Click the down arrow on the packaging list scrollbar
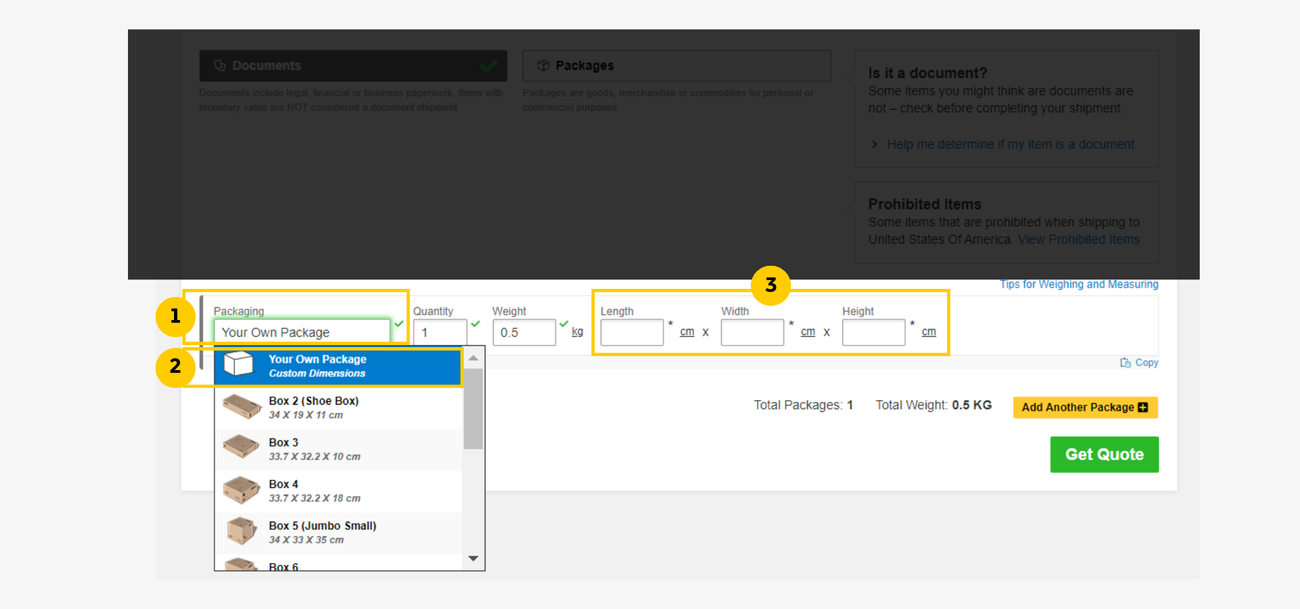Viewport: 1300px width, 609px height. point(473,558)
